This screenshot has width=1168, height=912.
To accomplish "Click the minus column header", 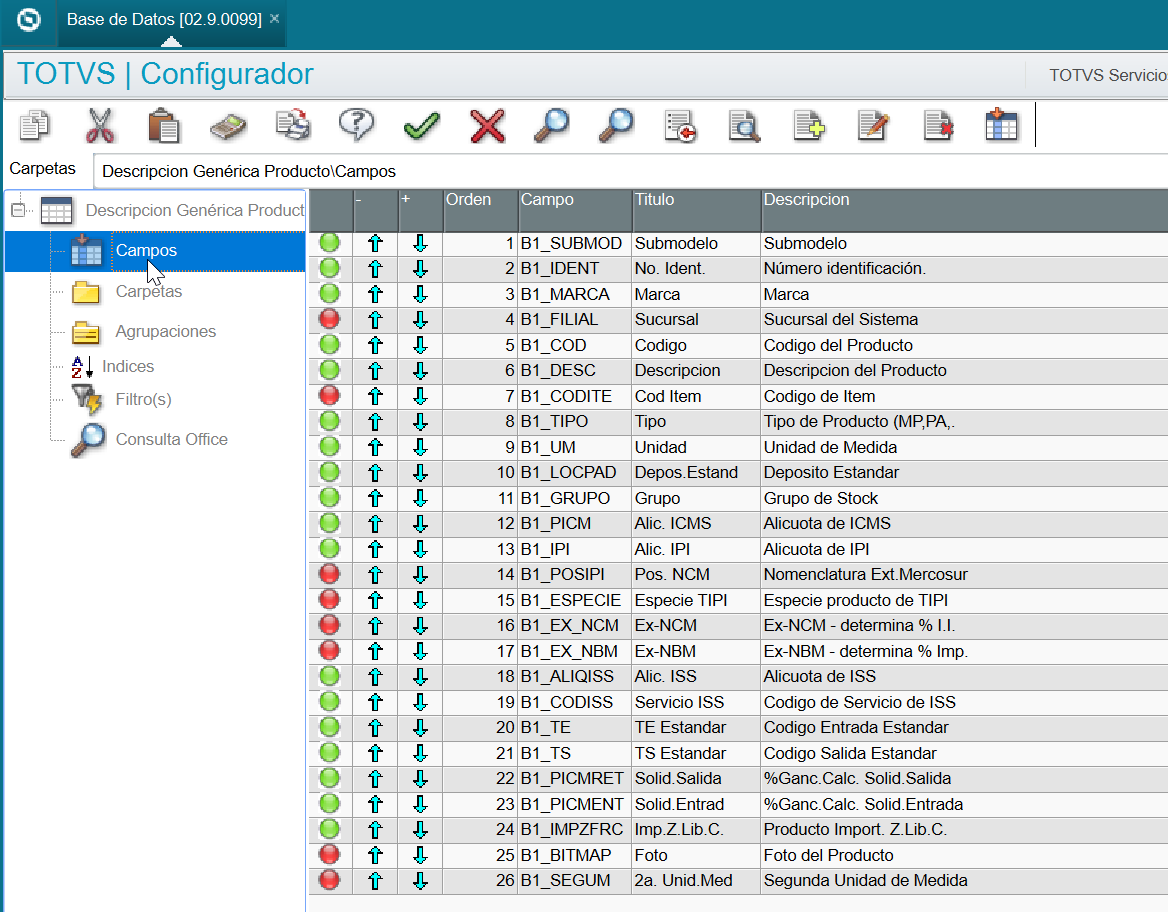I will click(x=376, y=210).
